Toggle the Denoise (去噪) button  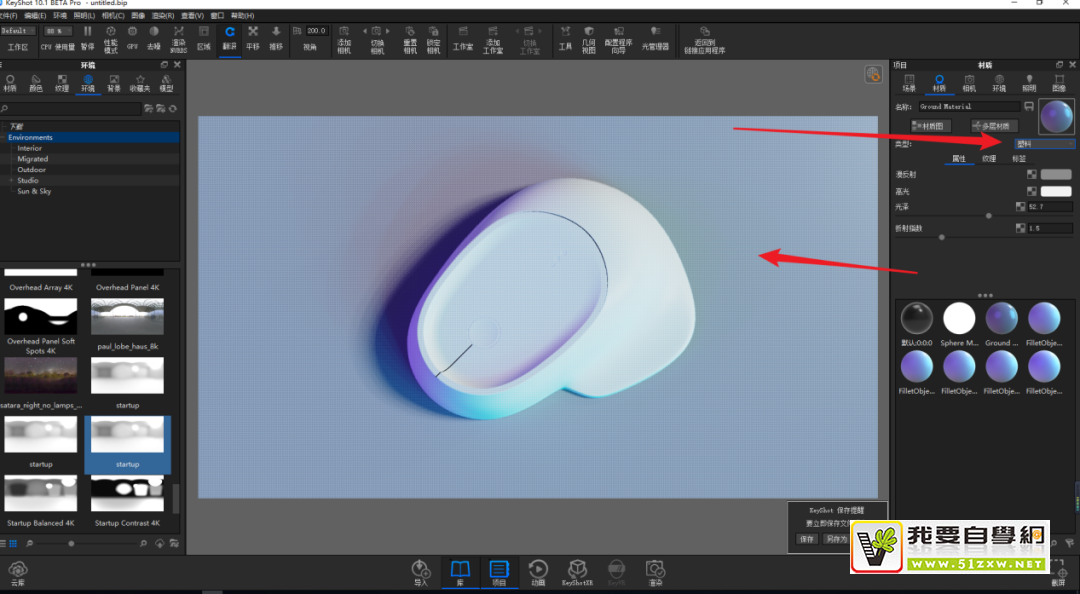[x=154, y=38]
